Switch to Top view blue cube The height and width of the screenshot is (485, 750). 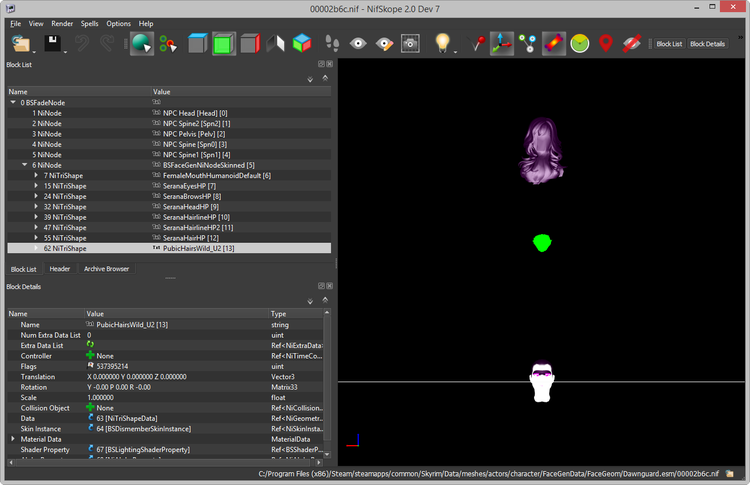[x=198, y=44]
